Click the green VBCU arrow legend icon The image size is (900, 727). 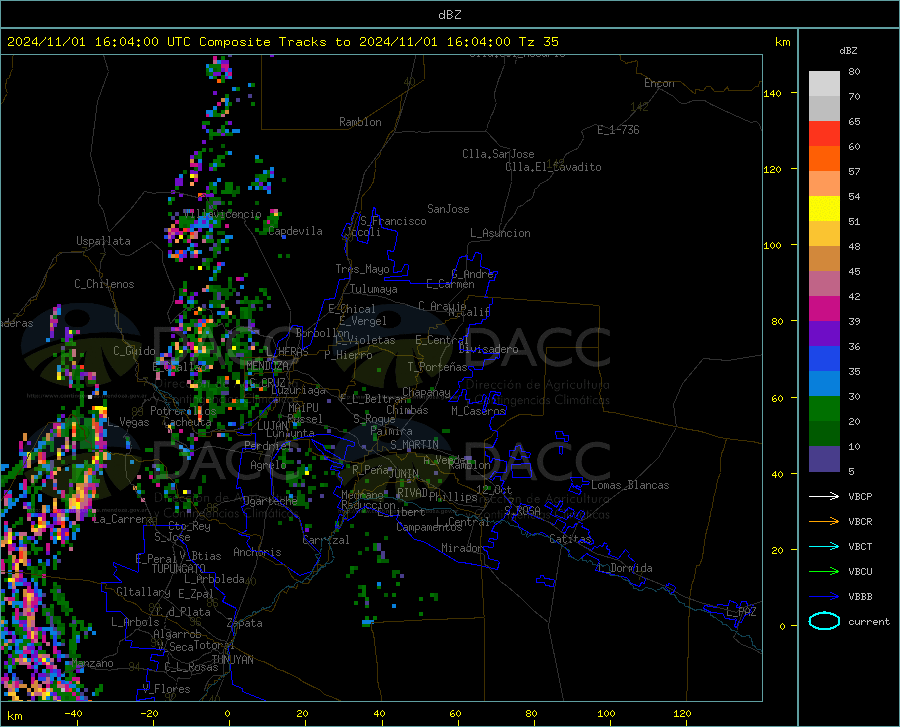(824, 572)
